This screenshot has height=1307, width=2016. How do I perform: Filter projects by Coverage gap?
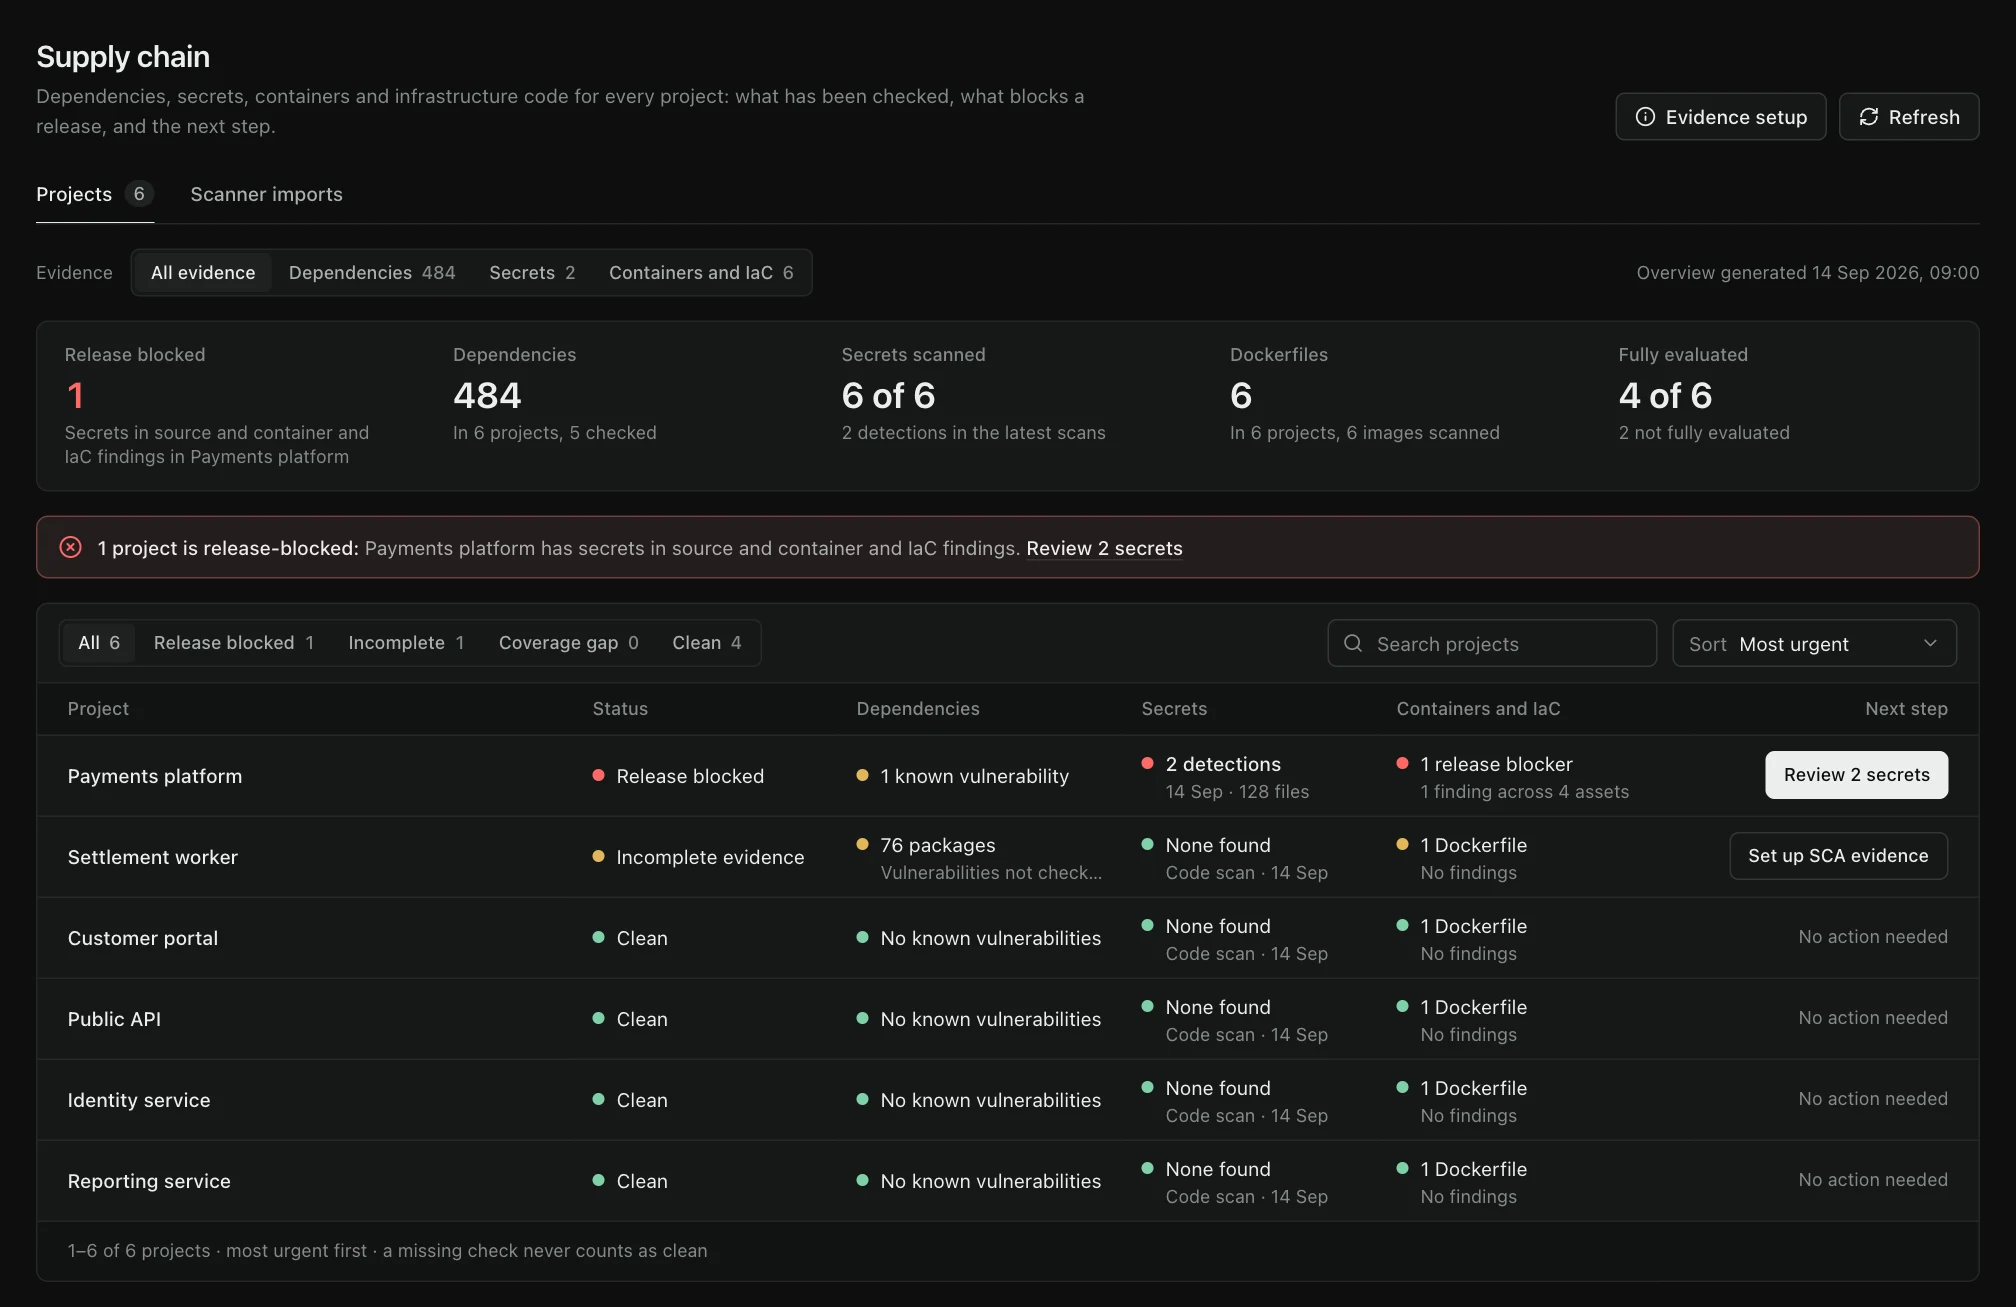(x=568, y=642)
